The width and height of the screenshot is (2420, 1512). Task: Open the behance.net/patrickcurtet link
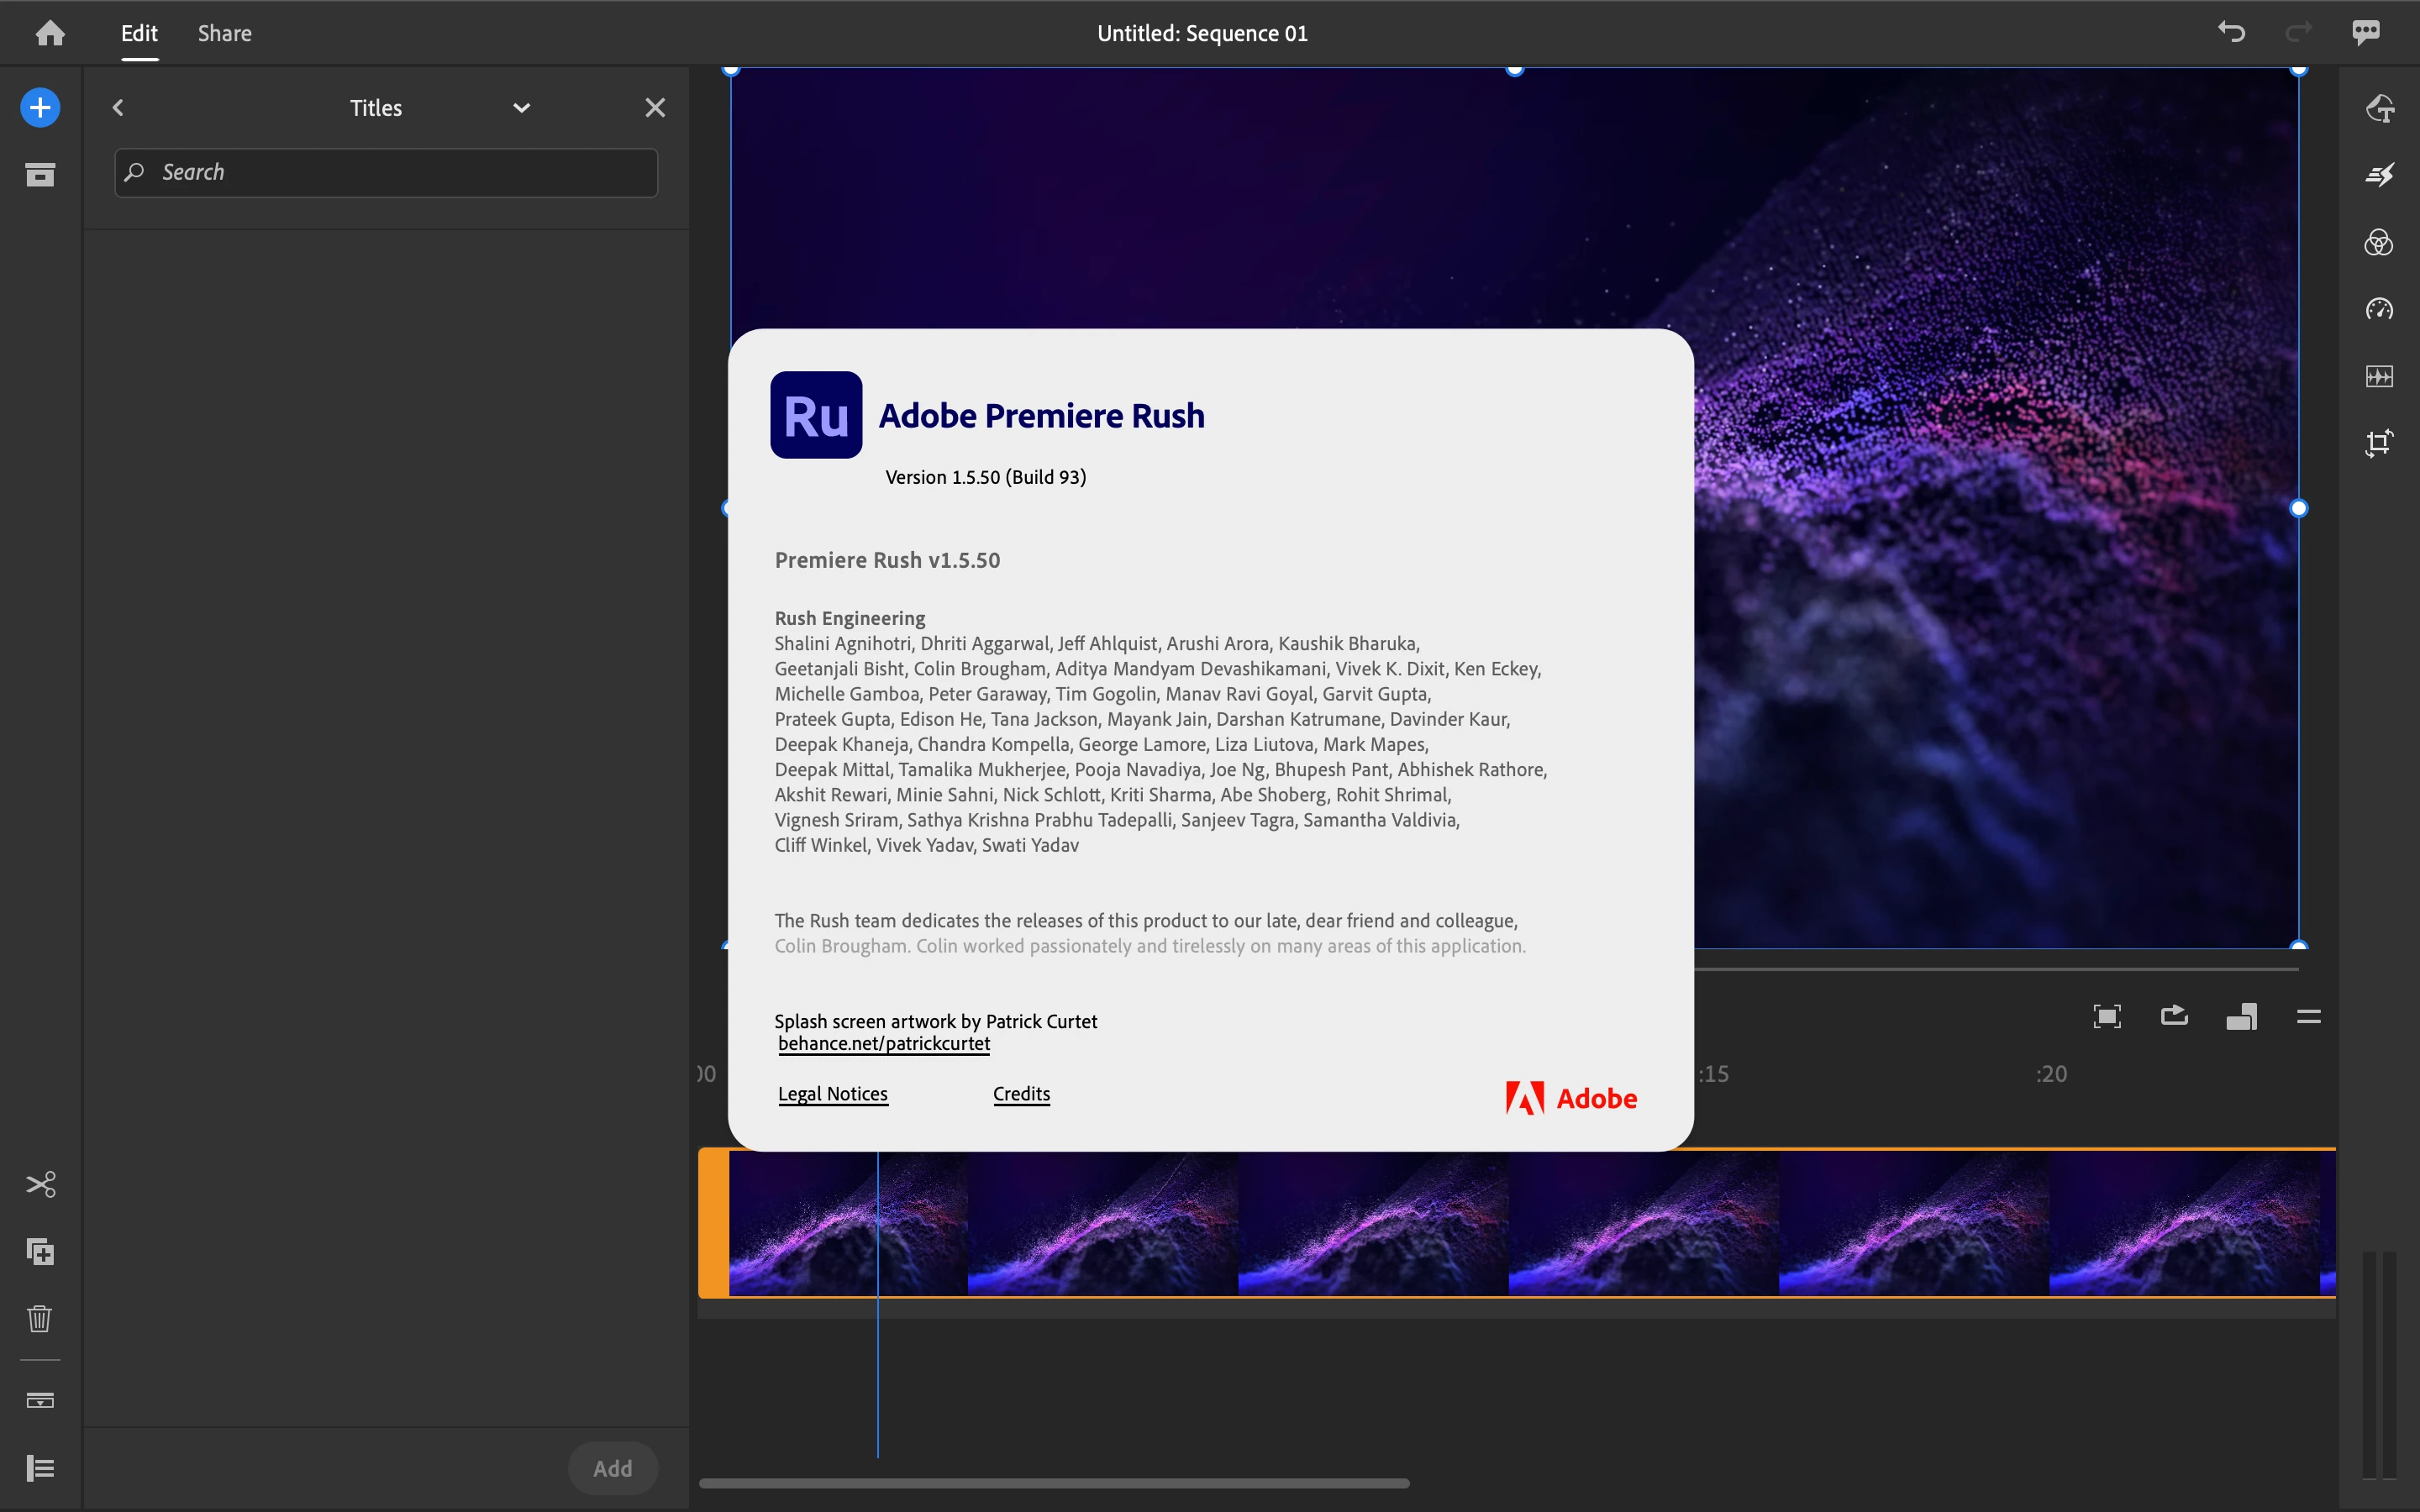click(x=884, y=1043)
